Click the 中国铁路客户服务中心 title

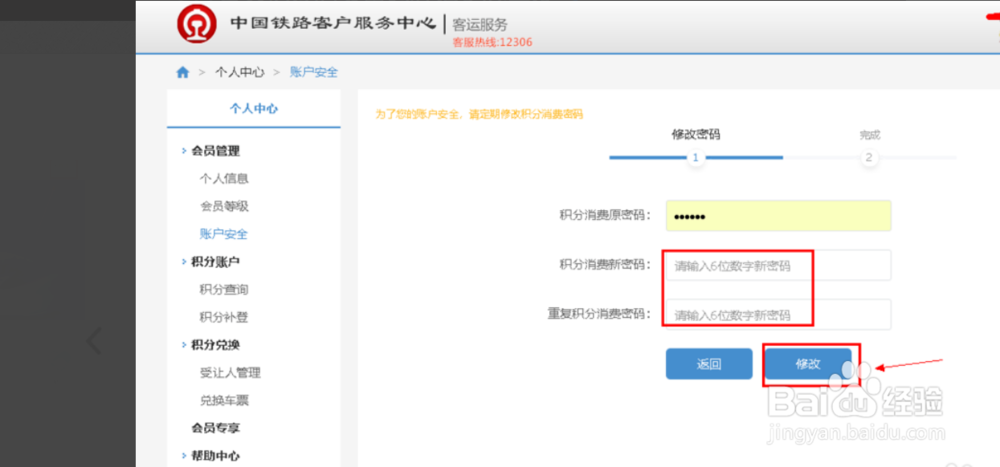(334, 23)
